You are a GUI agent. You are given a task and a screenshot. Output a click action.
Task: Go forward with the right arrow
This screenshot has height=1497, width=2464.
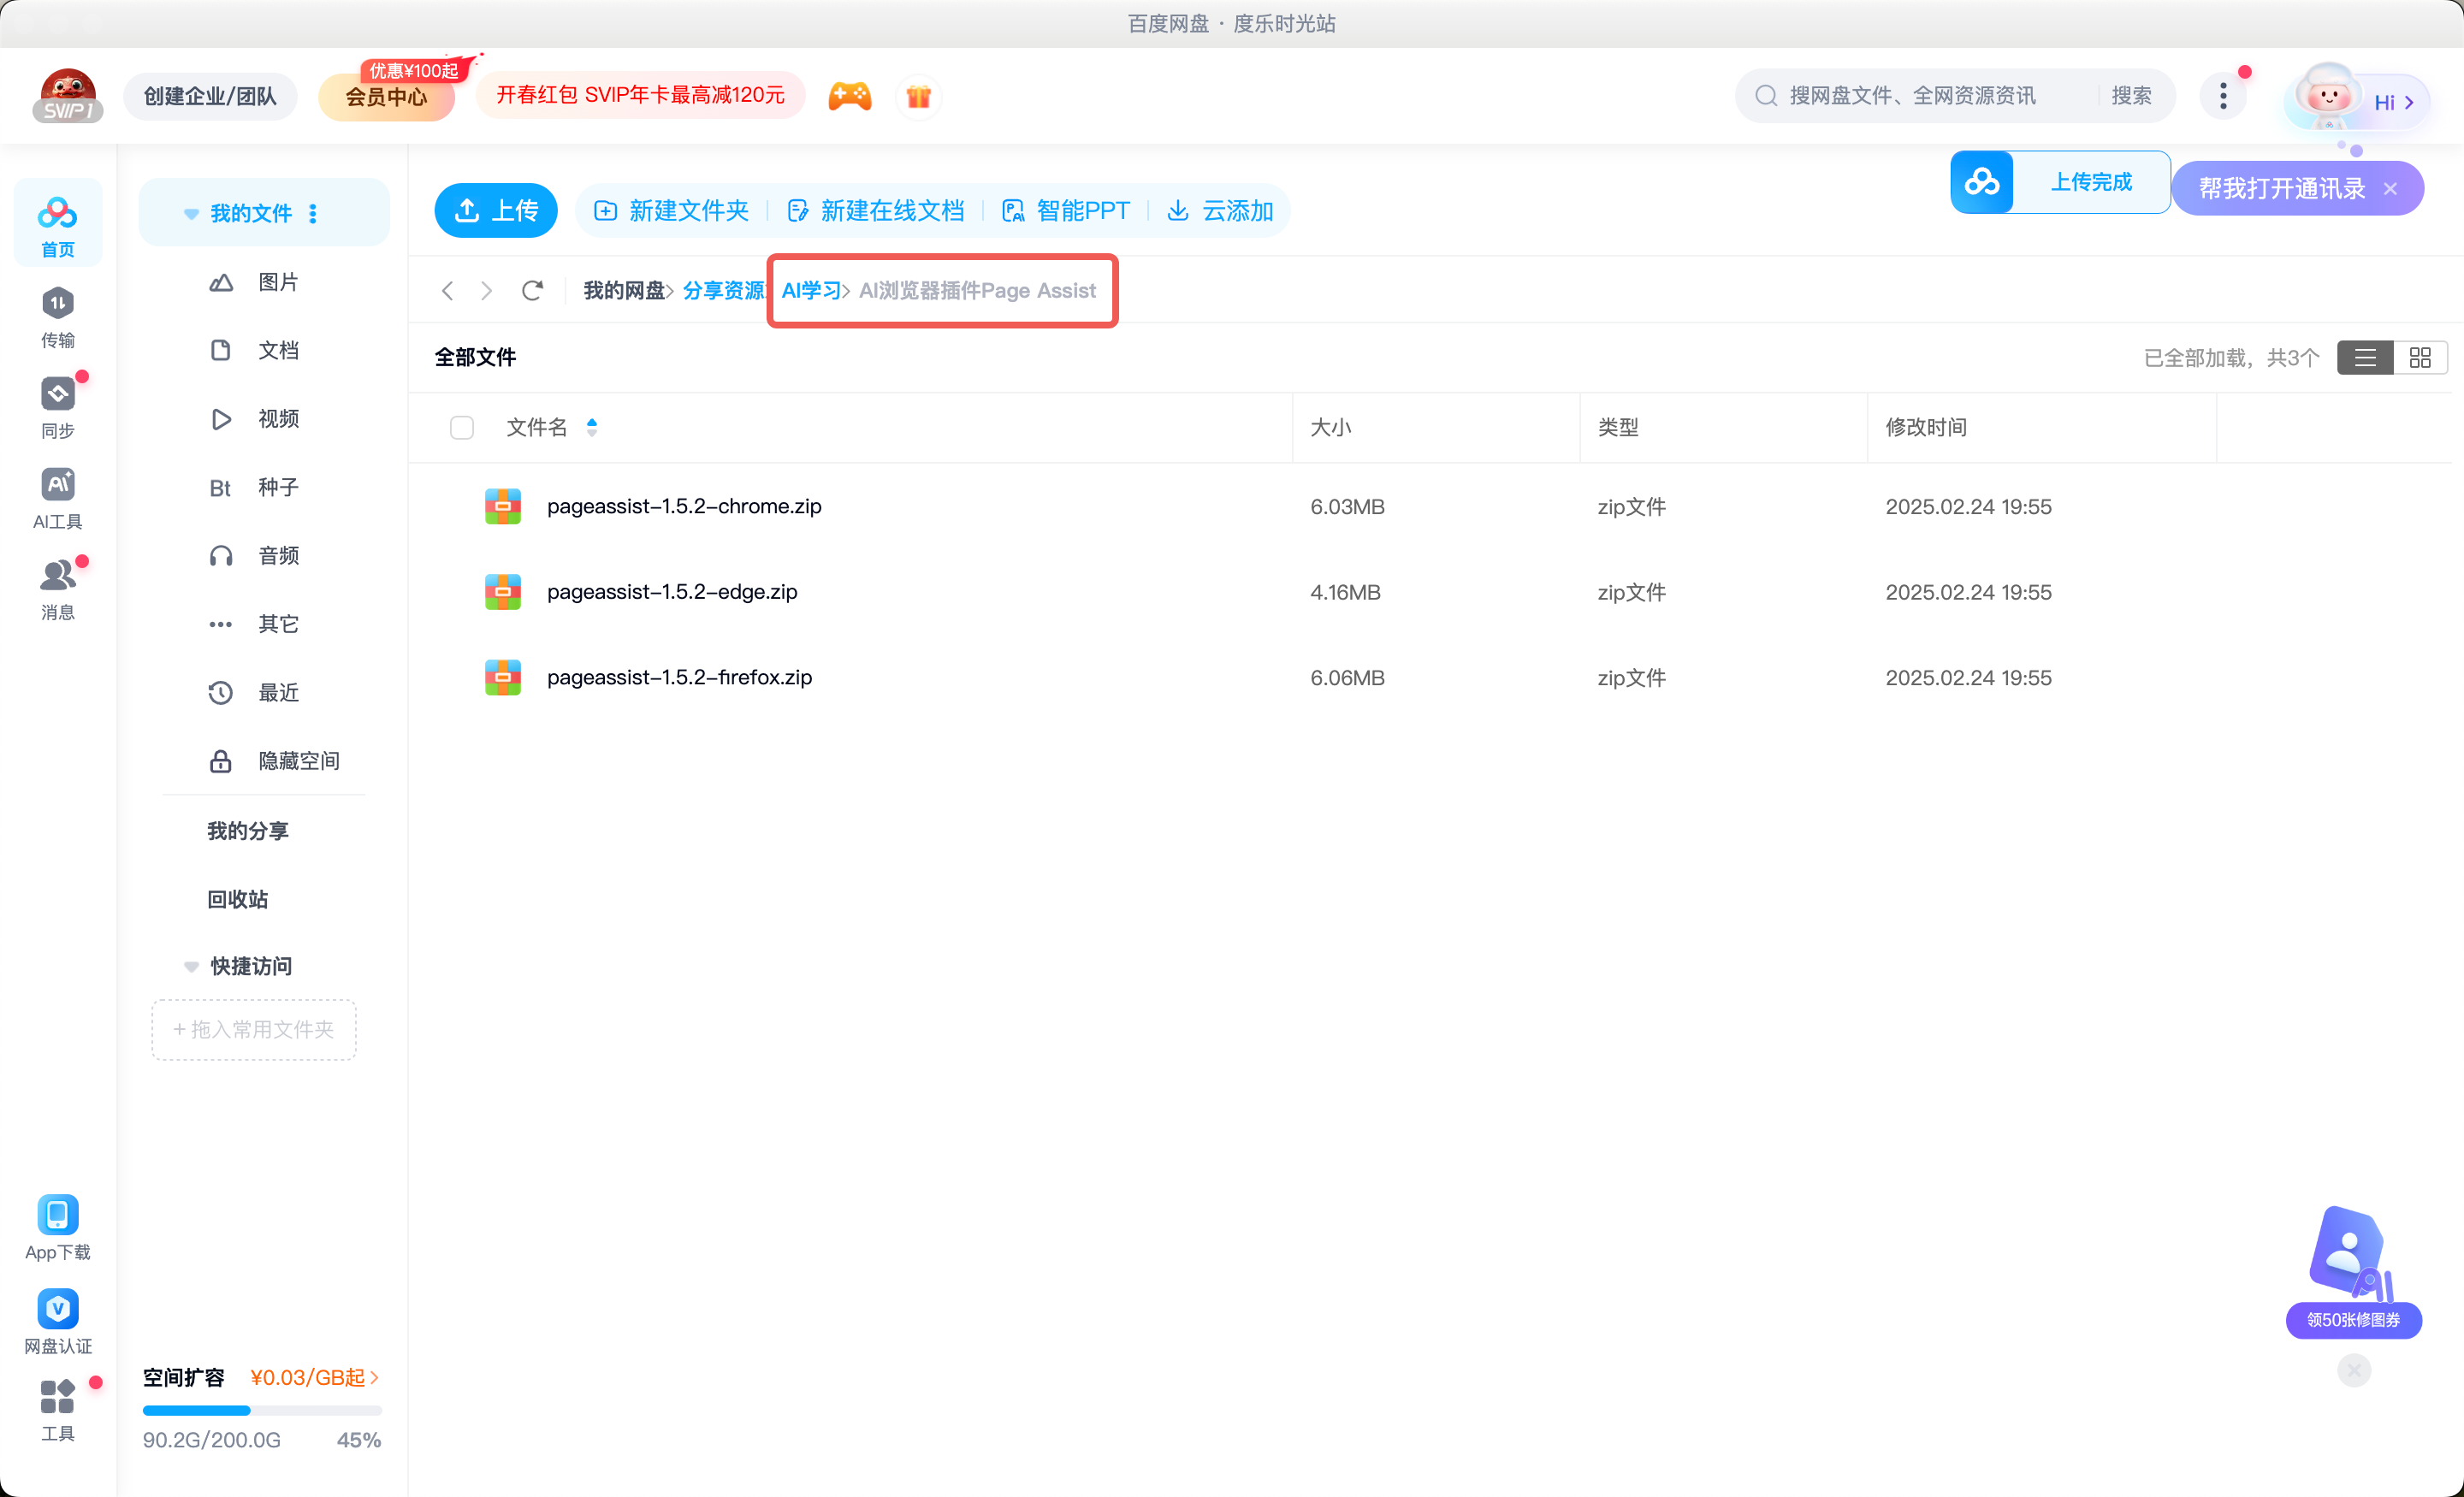click(x=487, y=290)
